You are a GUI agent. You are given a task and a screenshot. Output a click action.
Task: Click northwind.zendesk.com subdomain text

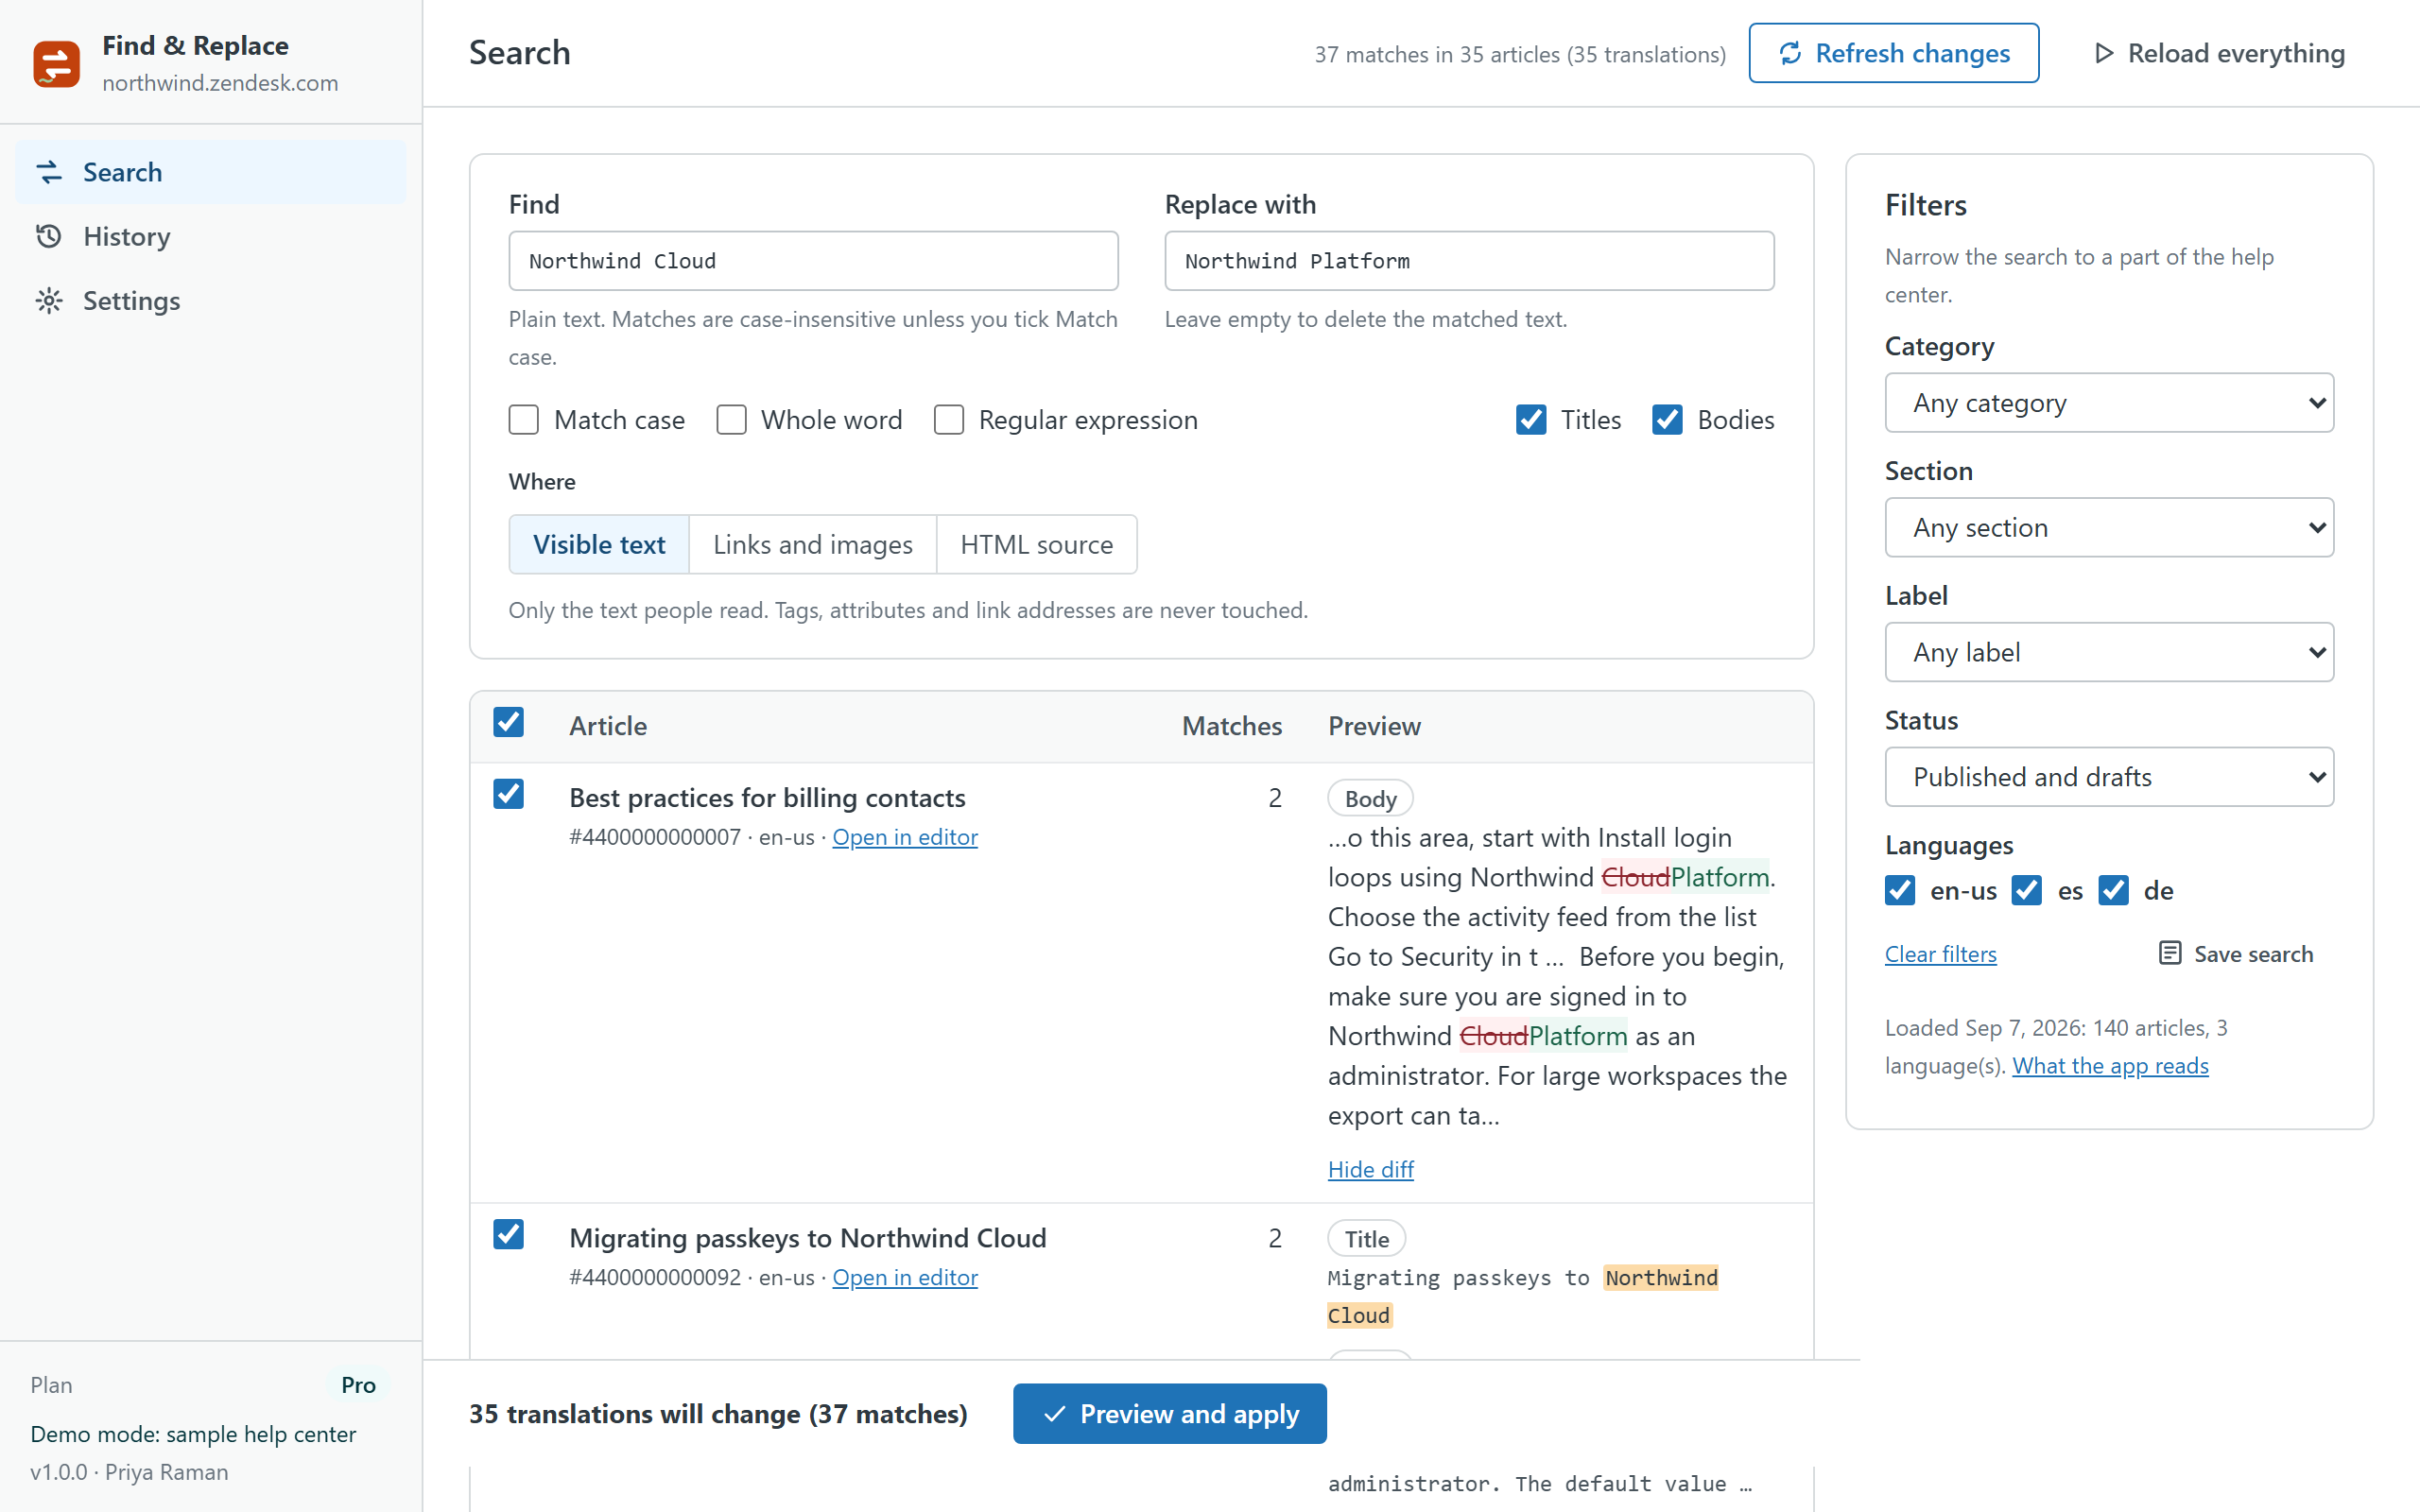(x=220, y=82)
